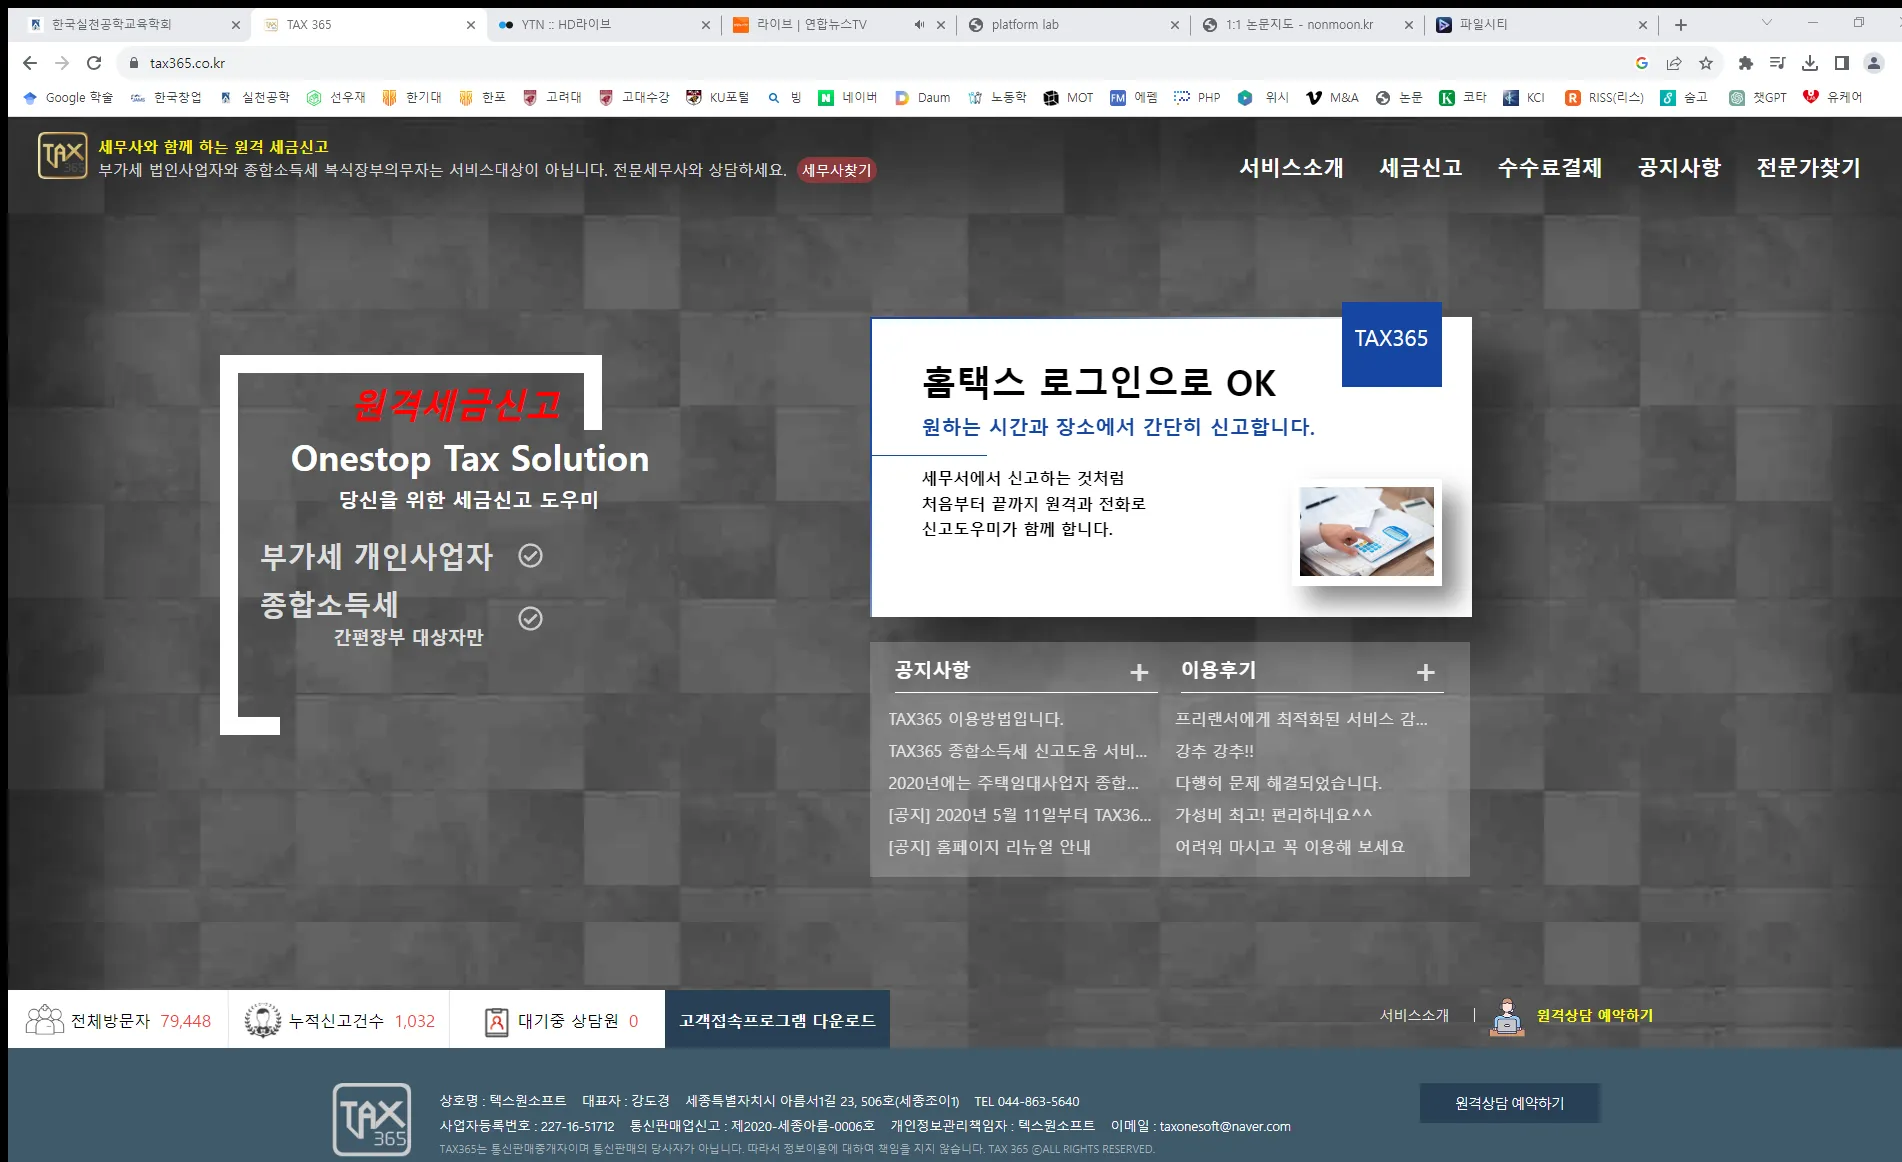Go back with the browser back arrow

click(x=30, y=63)
